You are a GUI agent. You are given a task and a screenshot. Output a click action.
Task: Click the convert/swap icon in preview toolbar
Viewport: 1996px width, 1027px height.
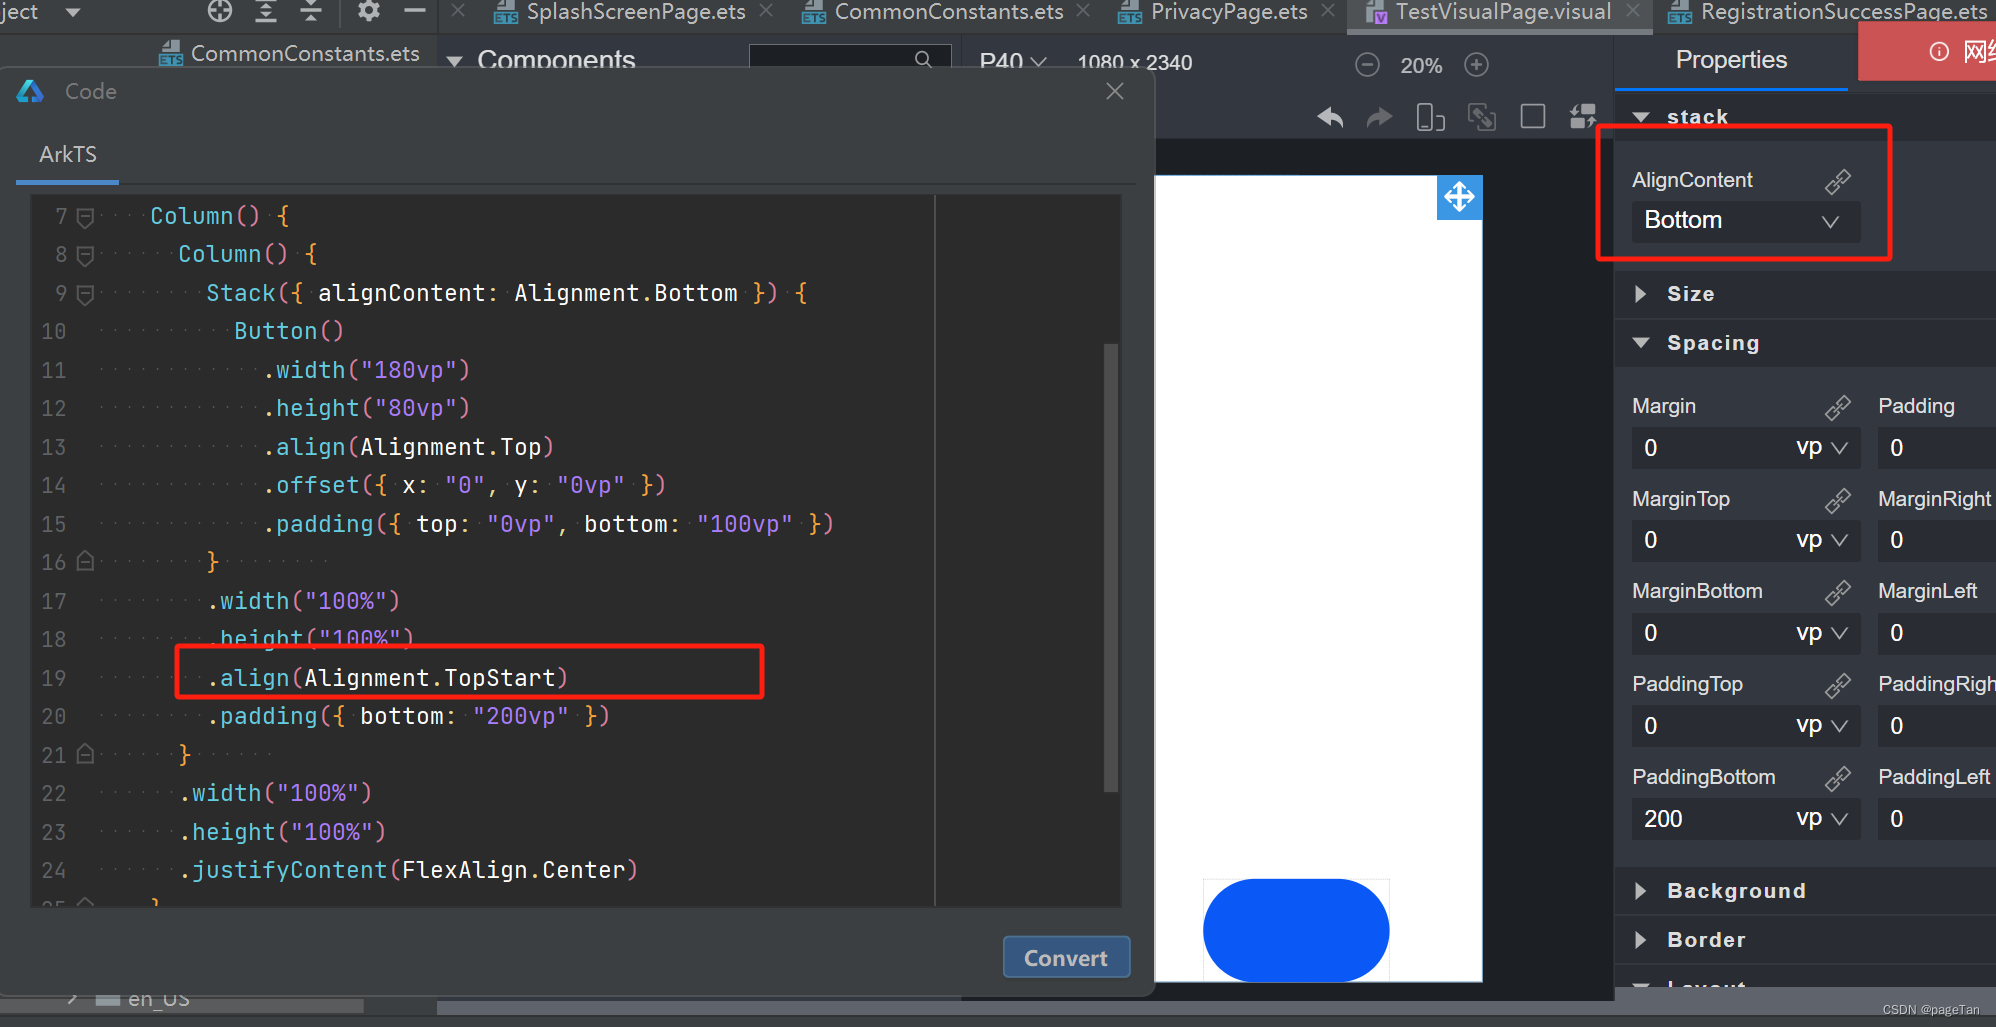click(1583, 117)
